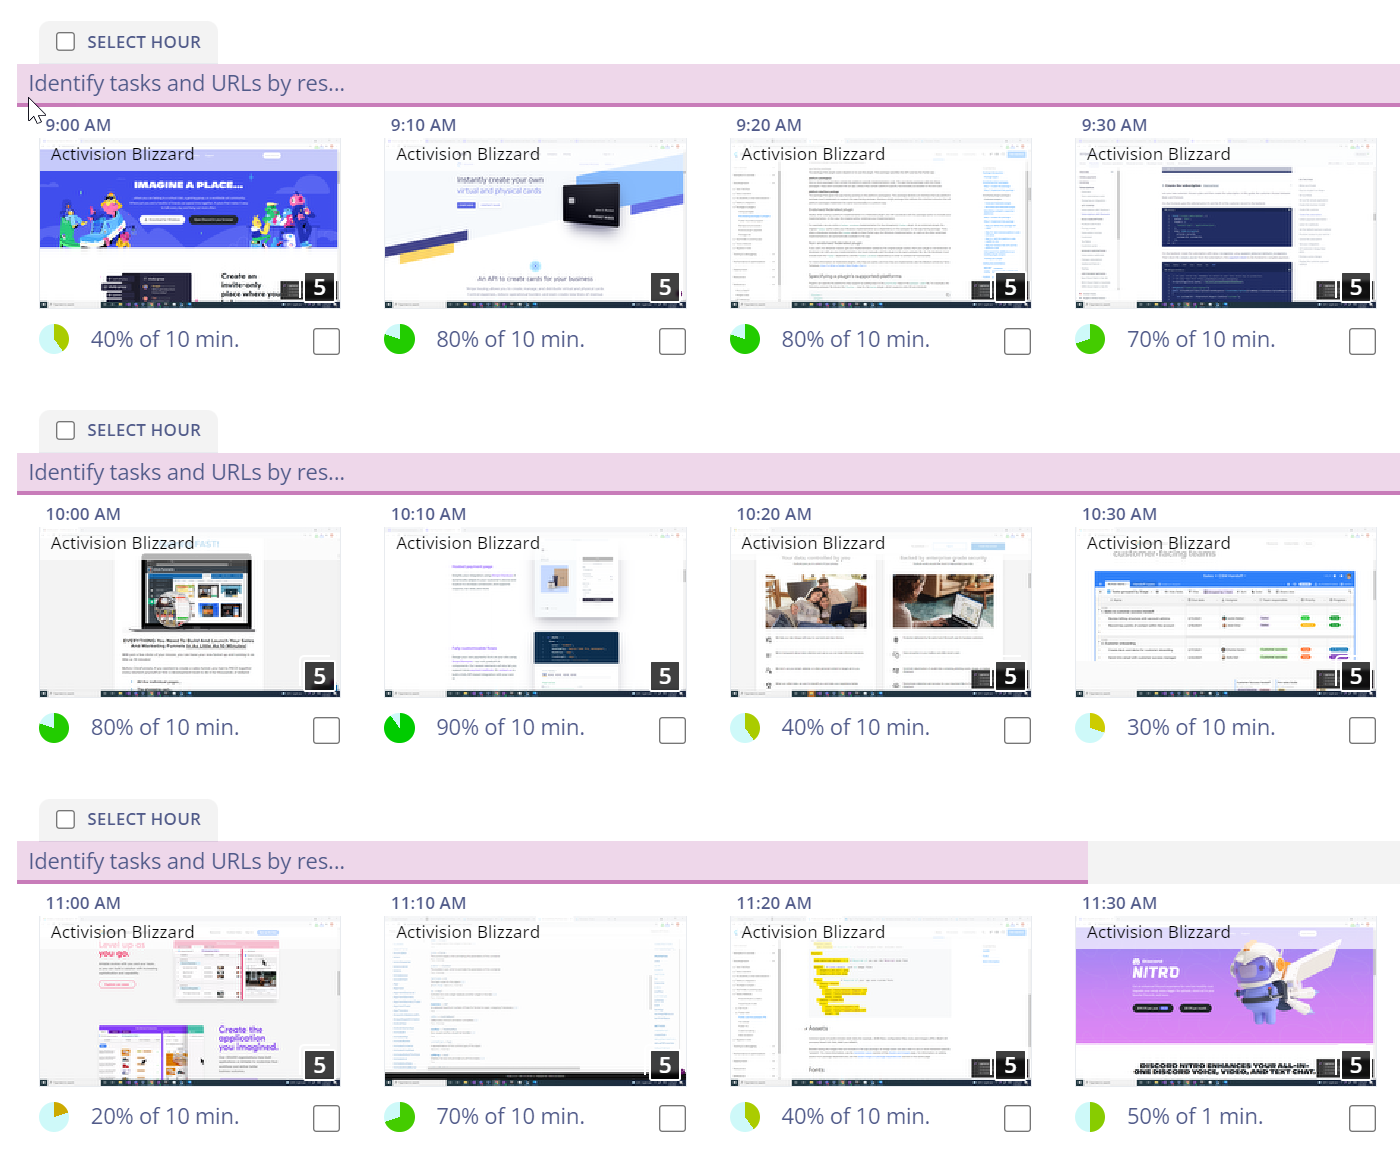
Task: Open the 11 AM task bar "Identify tasks and URLs"
Action: (x=552, y=862)
